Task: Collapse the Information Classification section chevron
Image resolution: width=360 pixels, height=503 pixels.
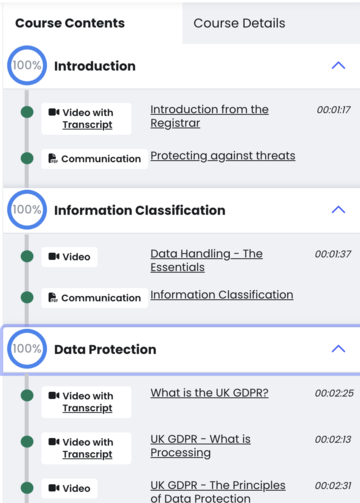Action: pyautogui.click(x=338, y=210)
